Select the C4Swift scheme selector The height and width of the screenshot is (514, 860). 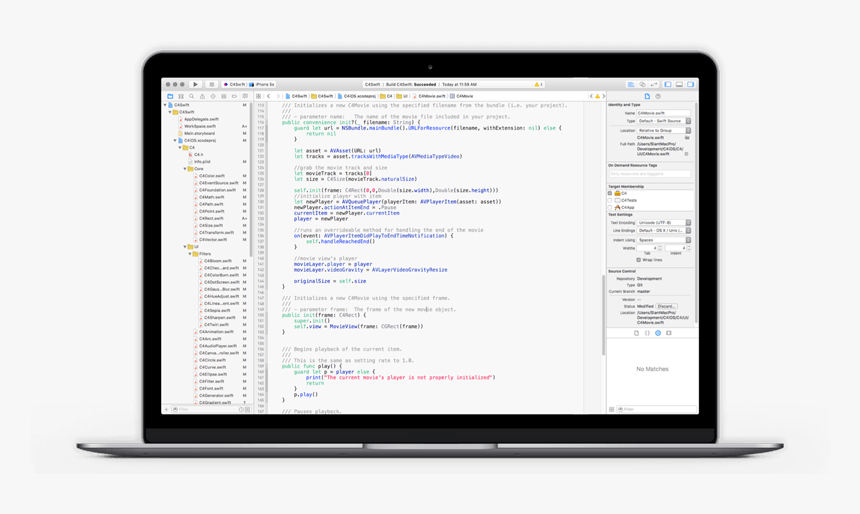234,84
